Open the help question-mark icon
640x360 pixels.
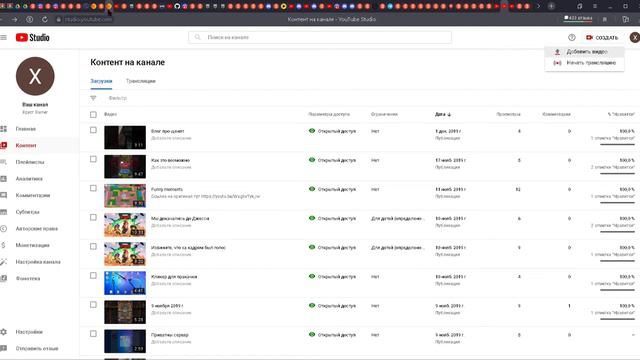tap(571, 38)
